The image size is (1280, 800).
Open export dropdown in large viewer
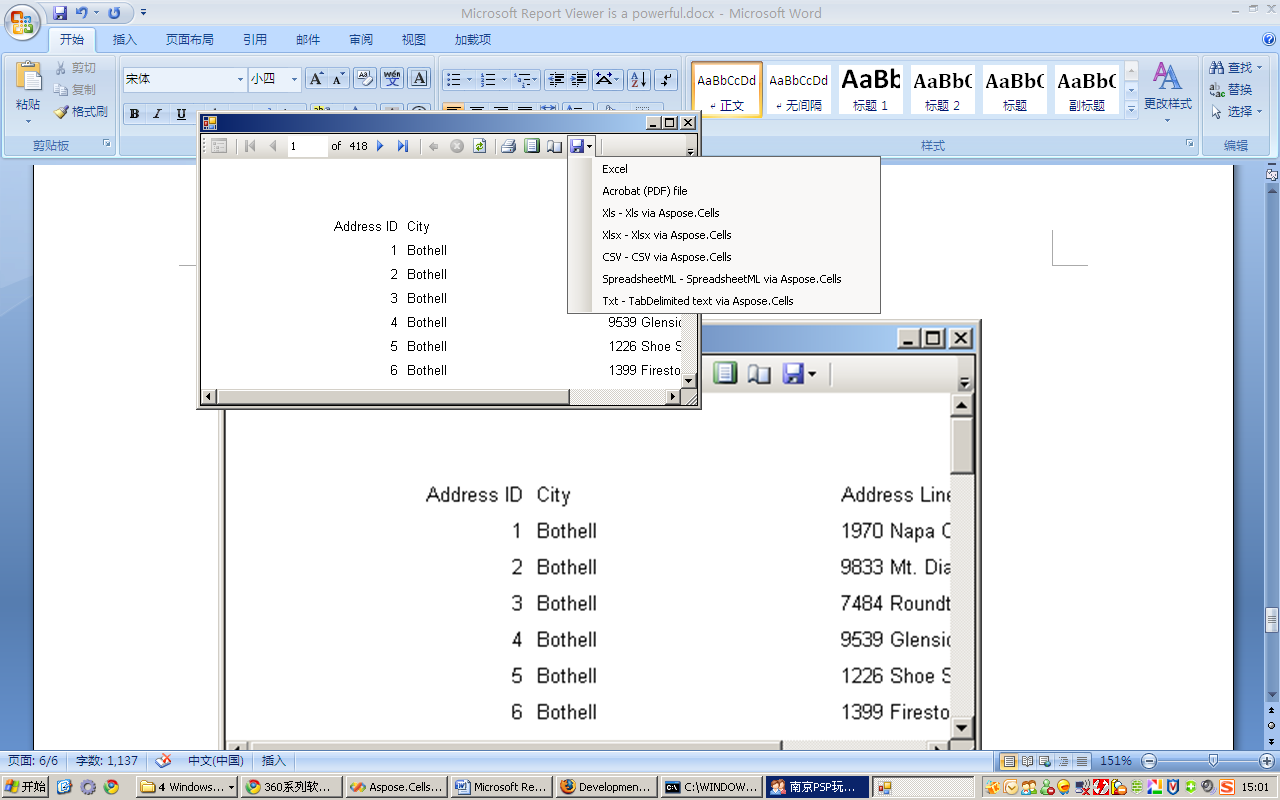(x=811, y=374)
